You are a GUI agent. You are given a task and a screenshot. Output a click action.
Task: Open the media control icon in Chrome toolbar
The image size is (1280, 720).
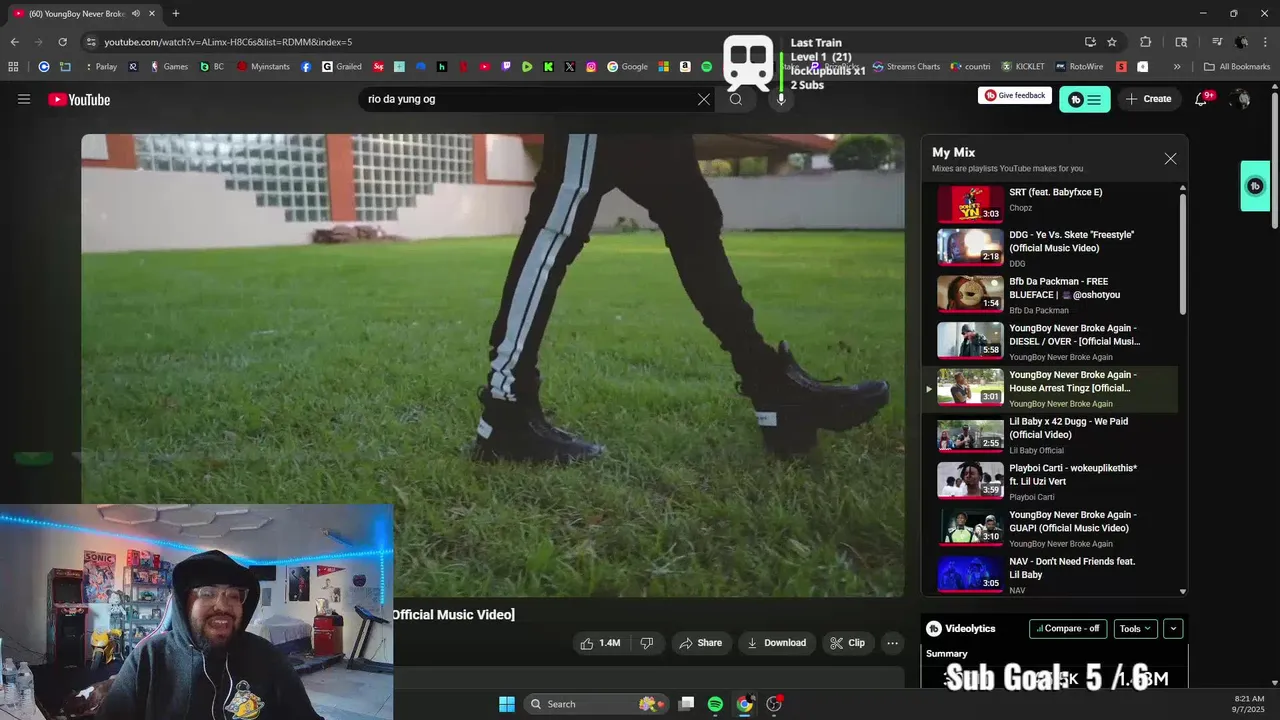[1217, 42]
